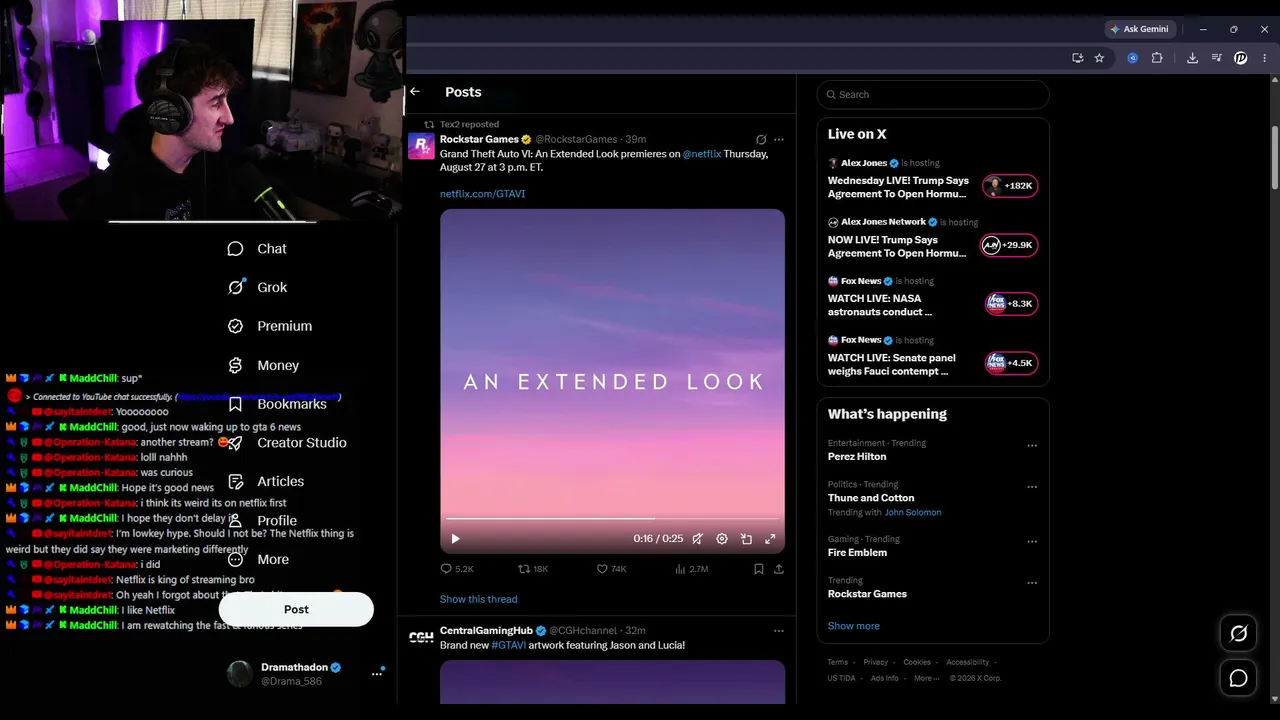Join Alex Jones Wednesday LIVE +182K space
1280x720 pixels.
click(1010, 186)
